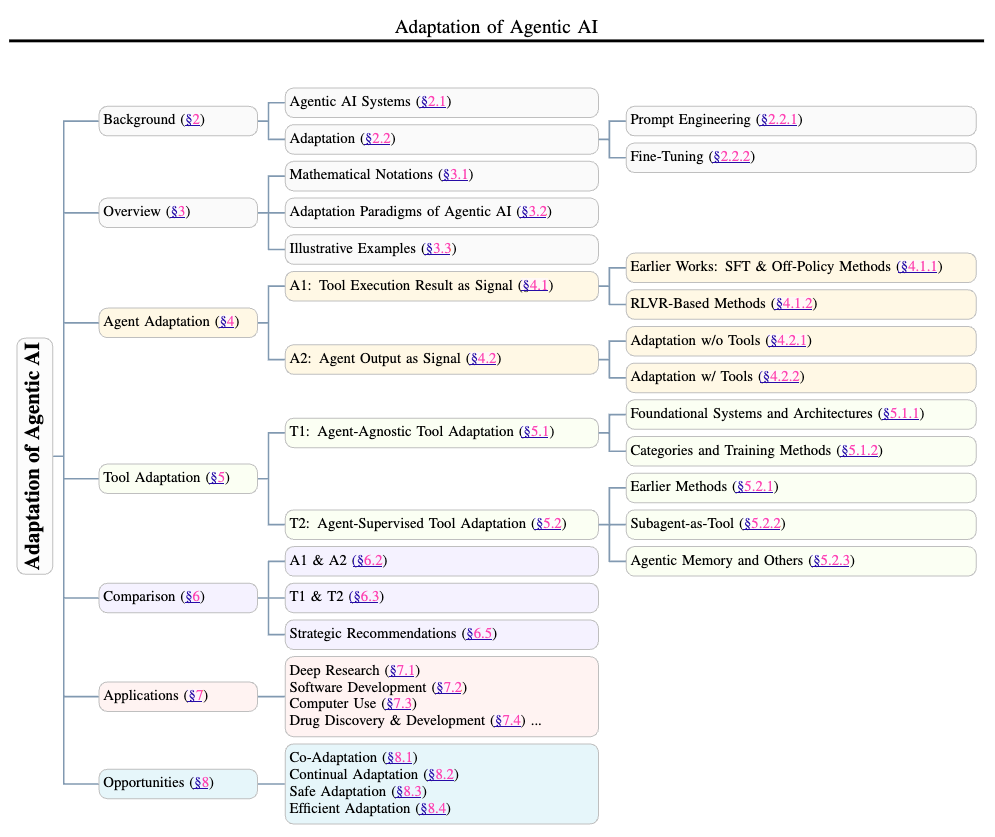
Task: Open §5.2.3 Agentic Memory link
Action: coord(832,561)
